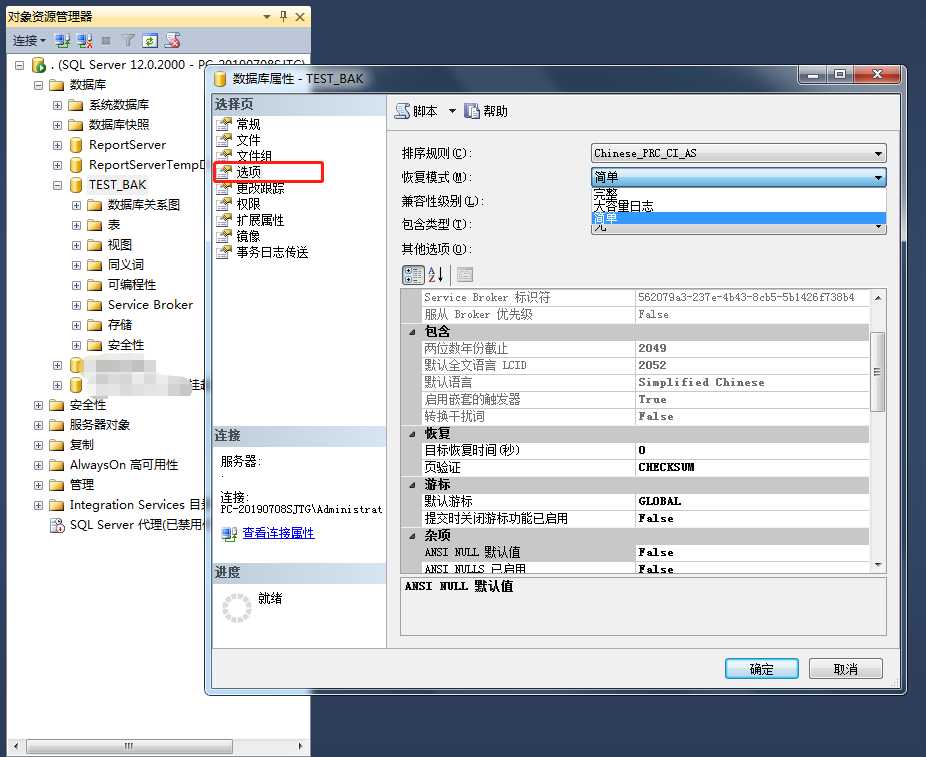Click the pin icon of Object Explorer panel
This screenshot has height=757, width=926.
click(x=283, y=17)
